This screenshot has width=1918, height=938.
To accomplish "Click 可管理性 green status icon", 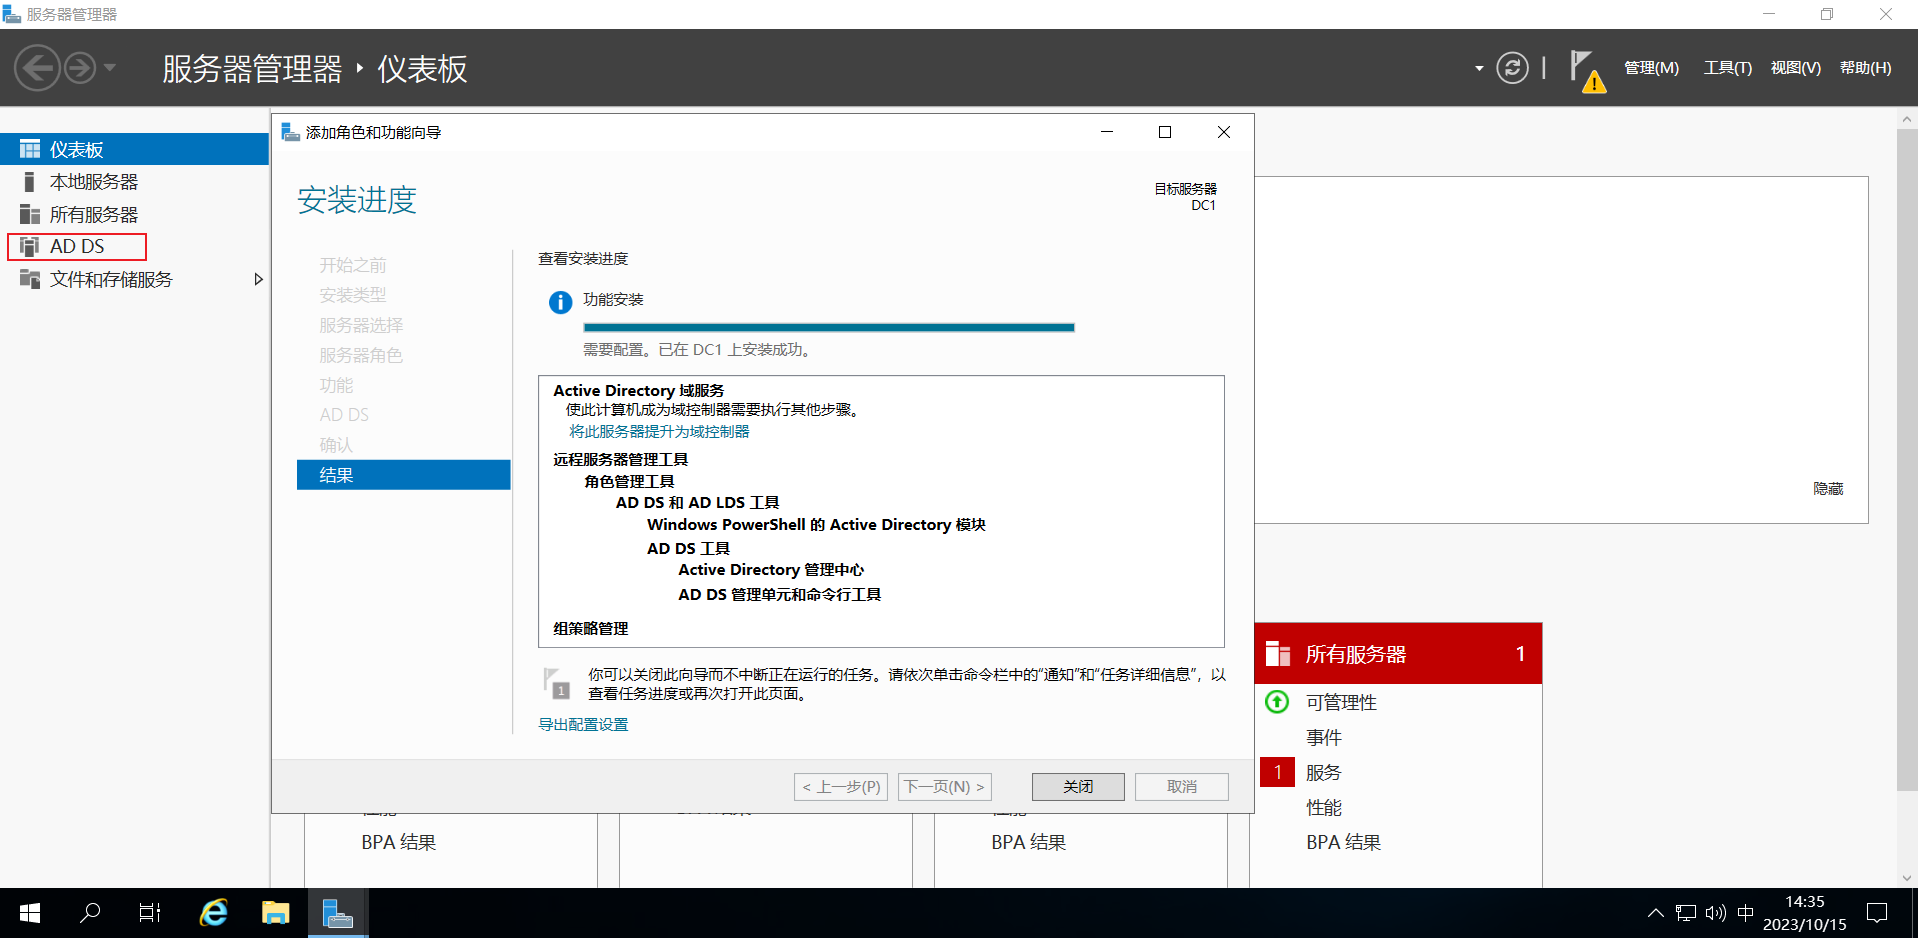I will click(x=1277, y=702).
